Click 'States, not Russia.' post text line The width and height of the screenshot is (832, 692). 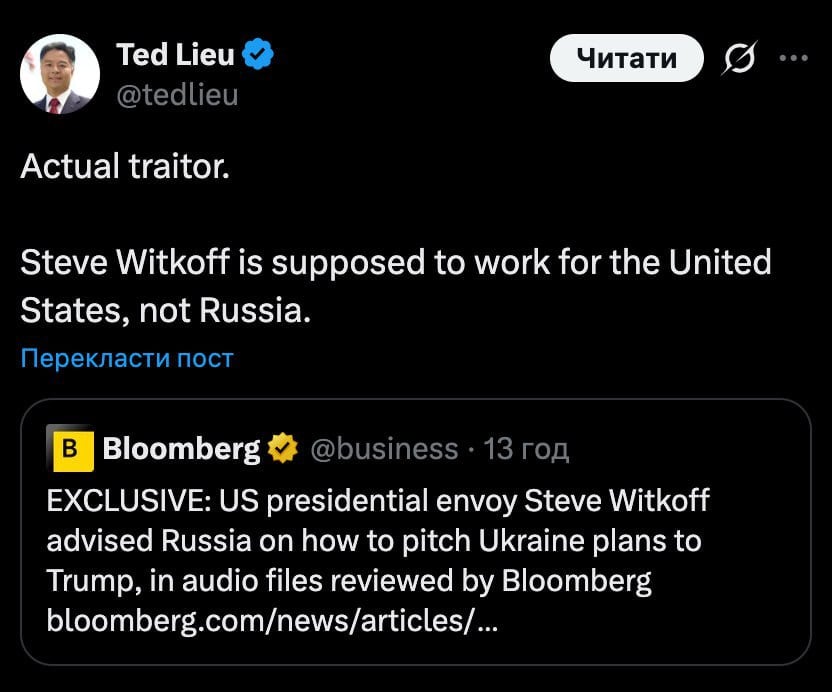pos(166,311)
